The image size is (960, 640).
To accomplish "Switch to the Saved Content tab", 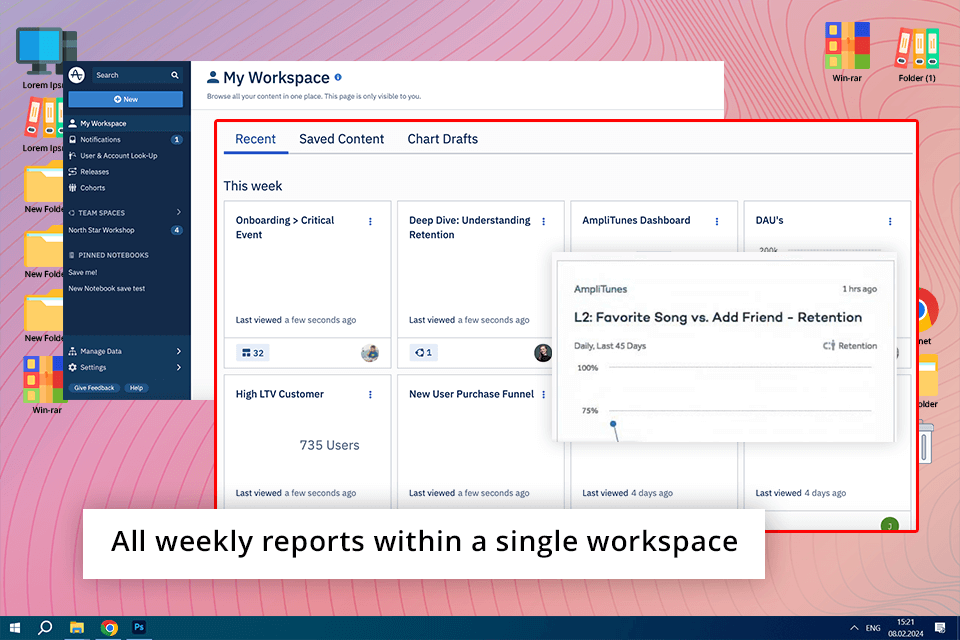I will (342, 139).
